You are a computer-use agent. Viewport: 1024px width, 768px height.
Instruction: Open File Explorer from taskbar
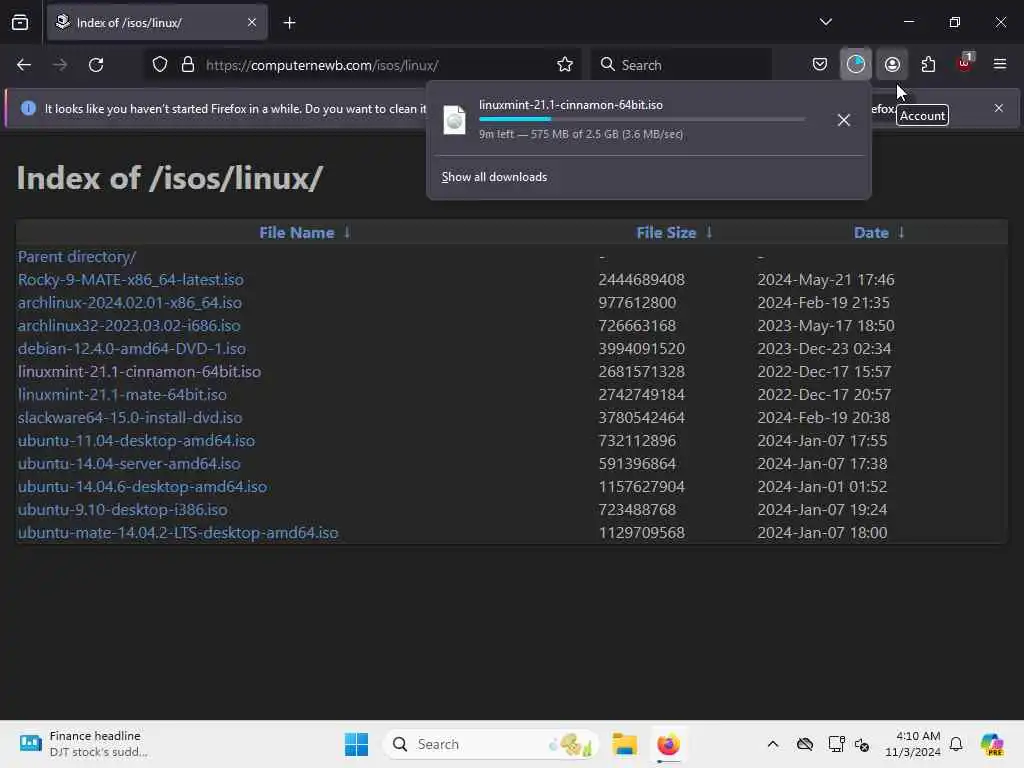tap(624, 744)
